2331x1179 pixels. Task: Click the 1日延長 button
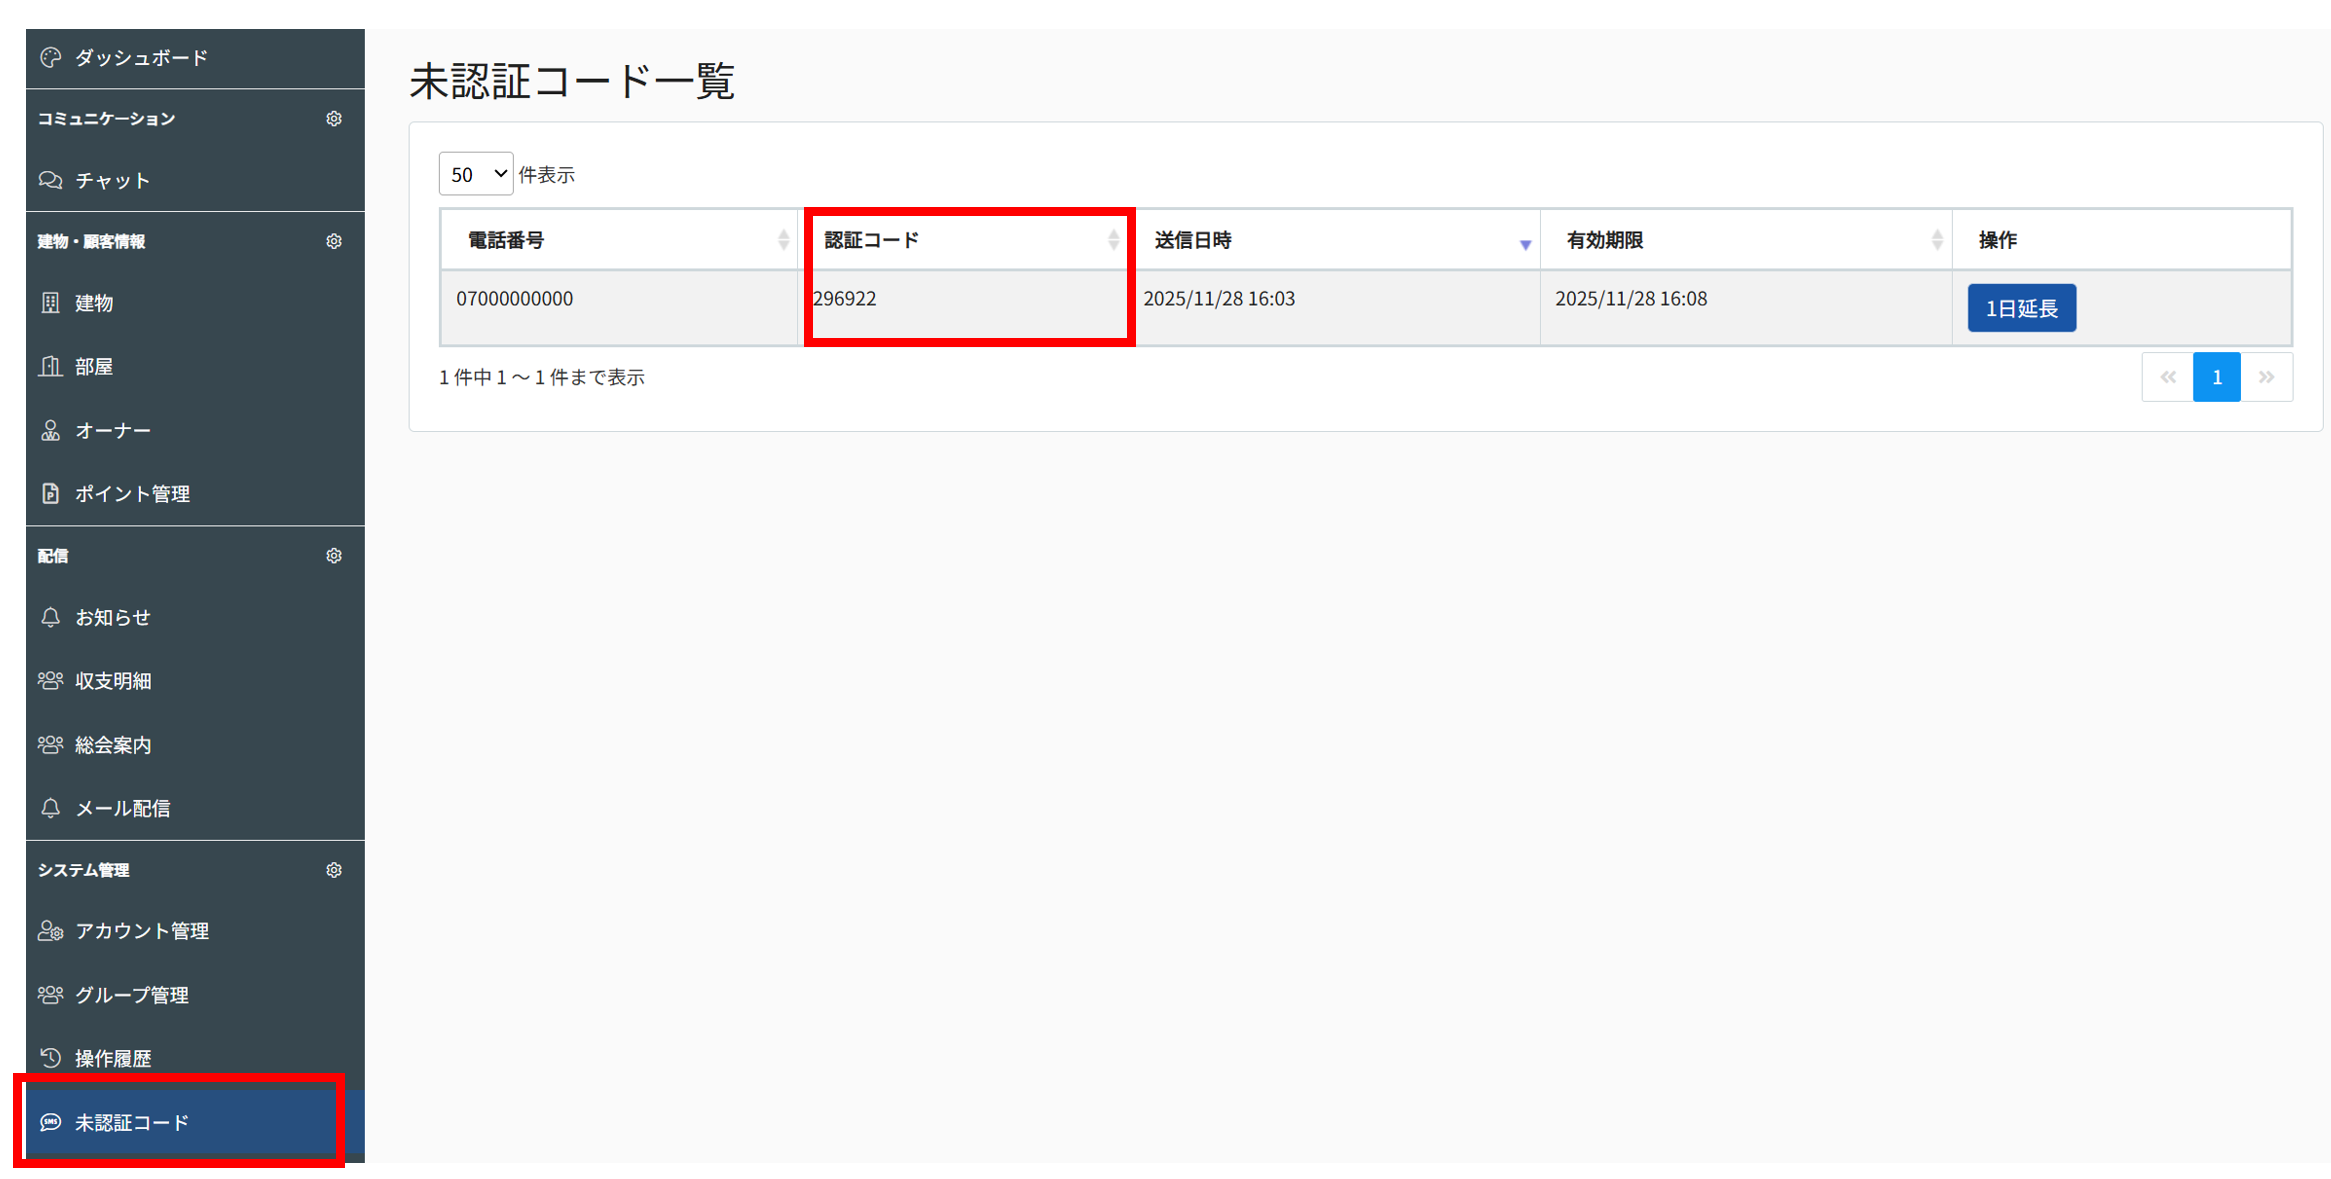click(2021, 308)
